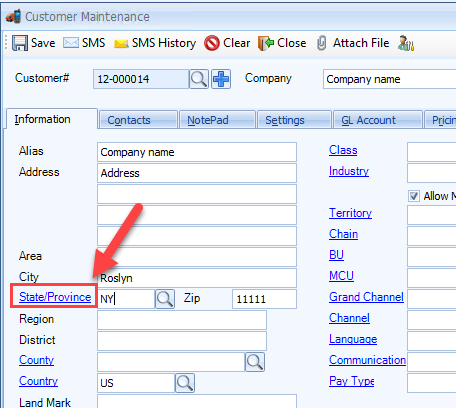Open the Grand Channel link

(x=366, y=297)
